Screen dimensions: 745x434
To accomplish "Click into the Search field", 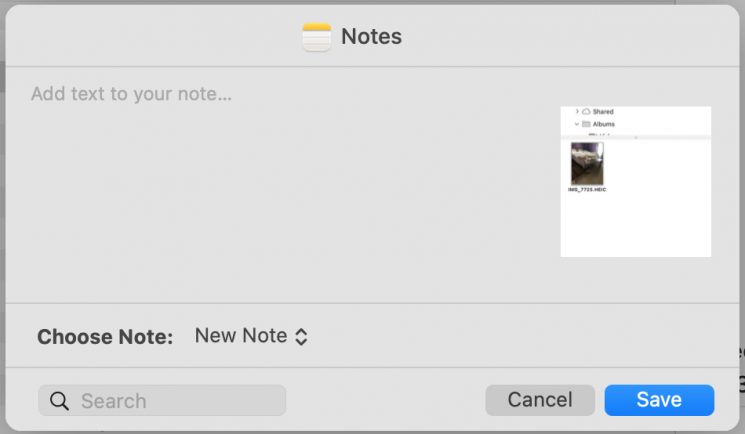I will (162, 400).
